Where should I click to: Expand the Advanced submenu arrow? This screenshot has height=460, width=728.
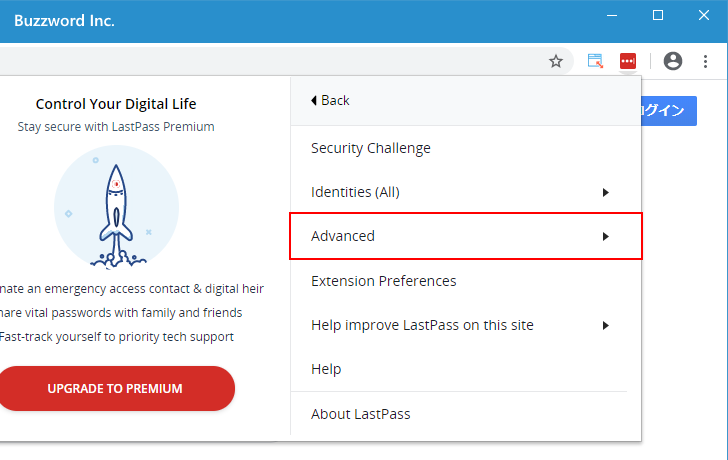pyautogui.click(x=605, y=236)
